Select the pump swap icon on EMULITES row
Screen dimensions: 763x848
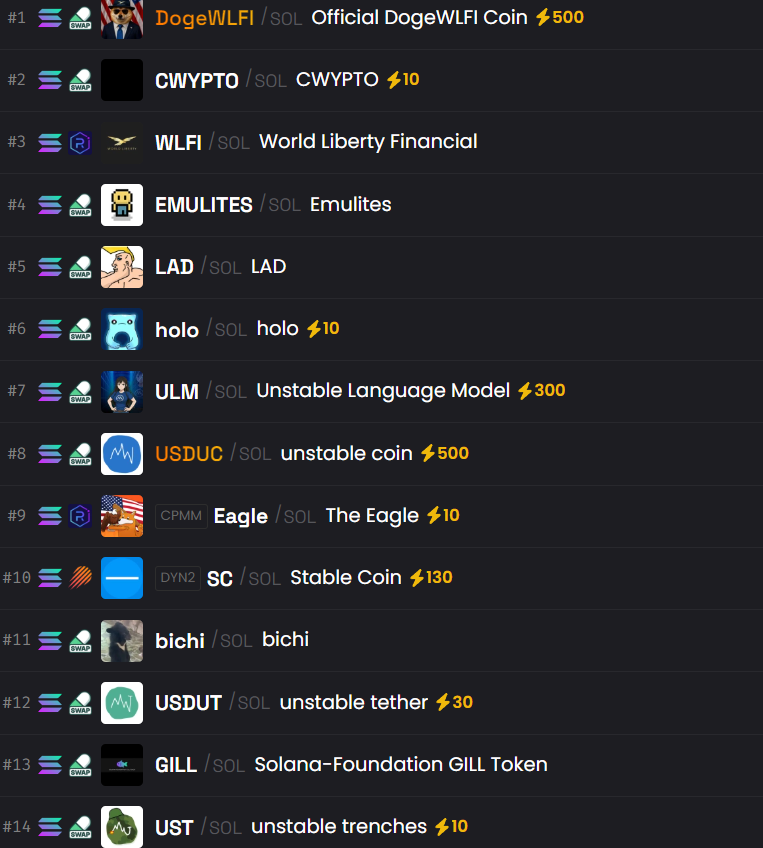click(80, 205)
